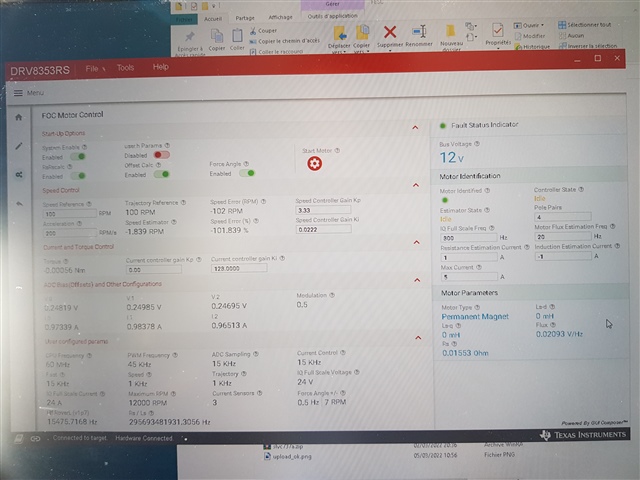Click the Resistance Estimation Current field
This screenshot has height=480, width=640.
[469, 258]
